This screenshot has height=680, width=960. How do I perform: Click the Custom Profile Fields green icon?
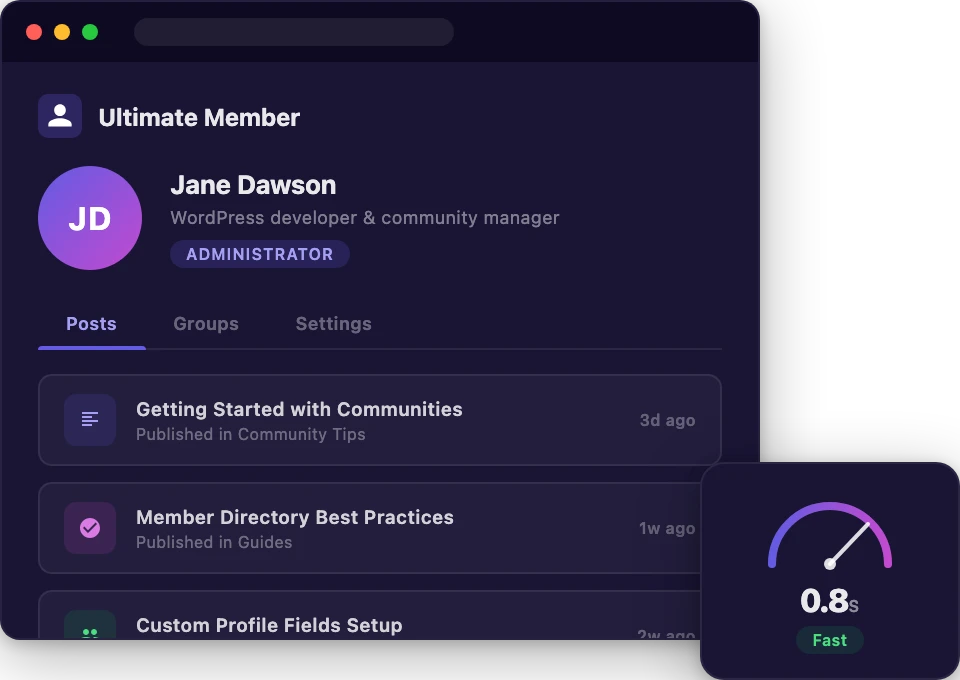click(90, 625)
